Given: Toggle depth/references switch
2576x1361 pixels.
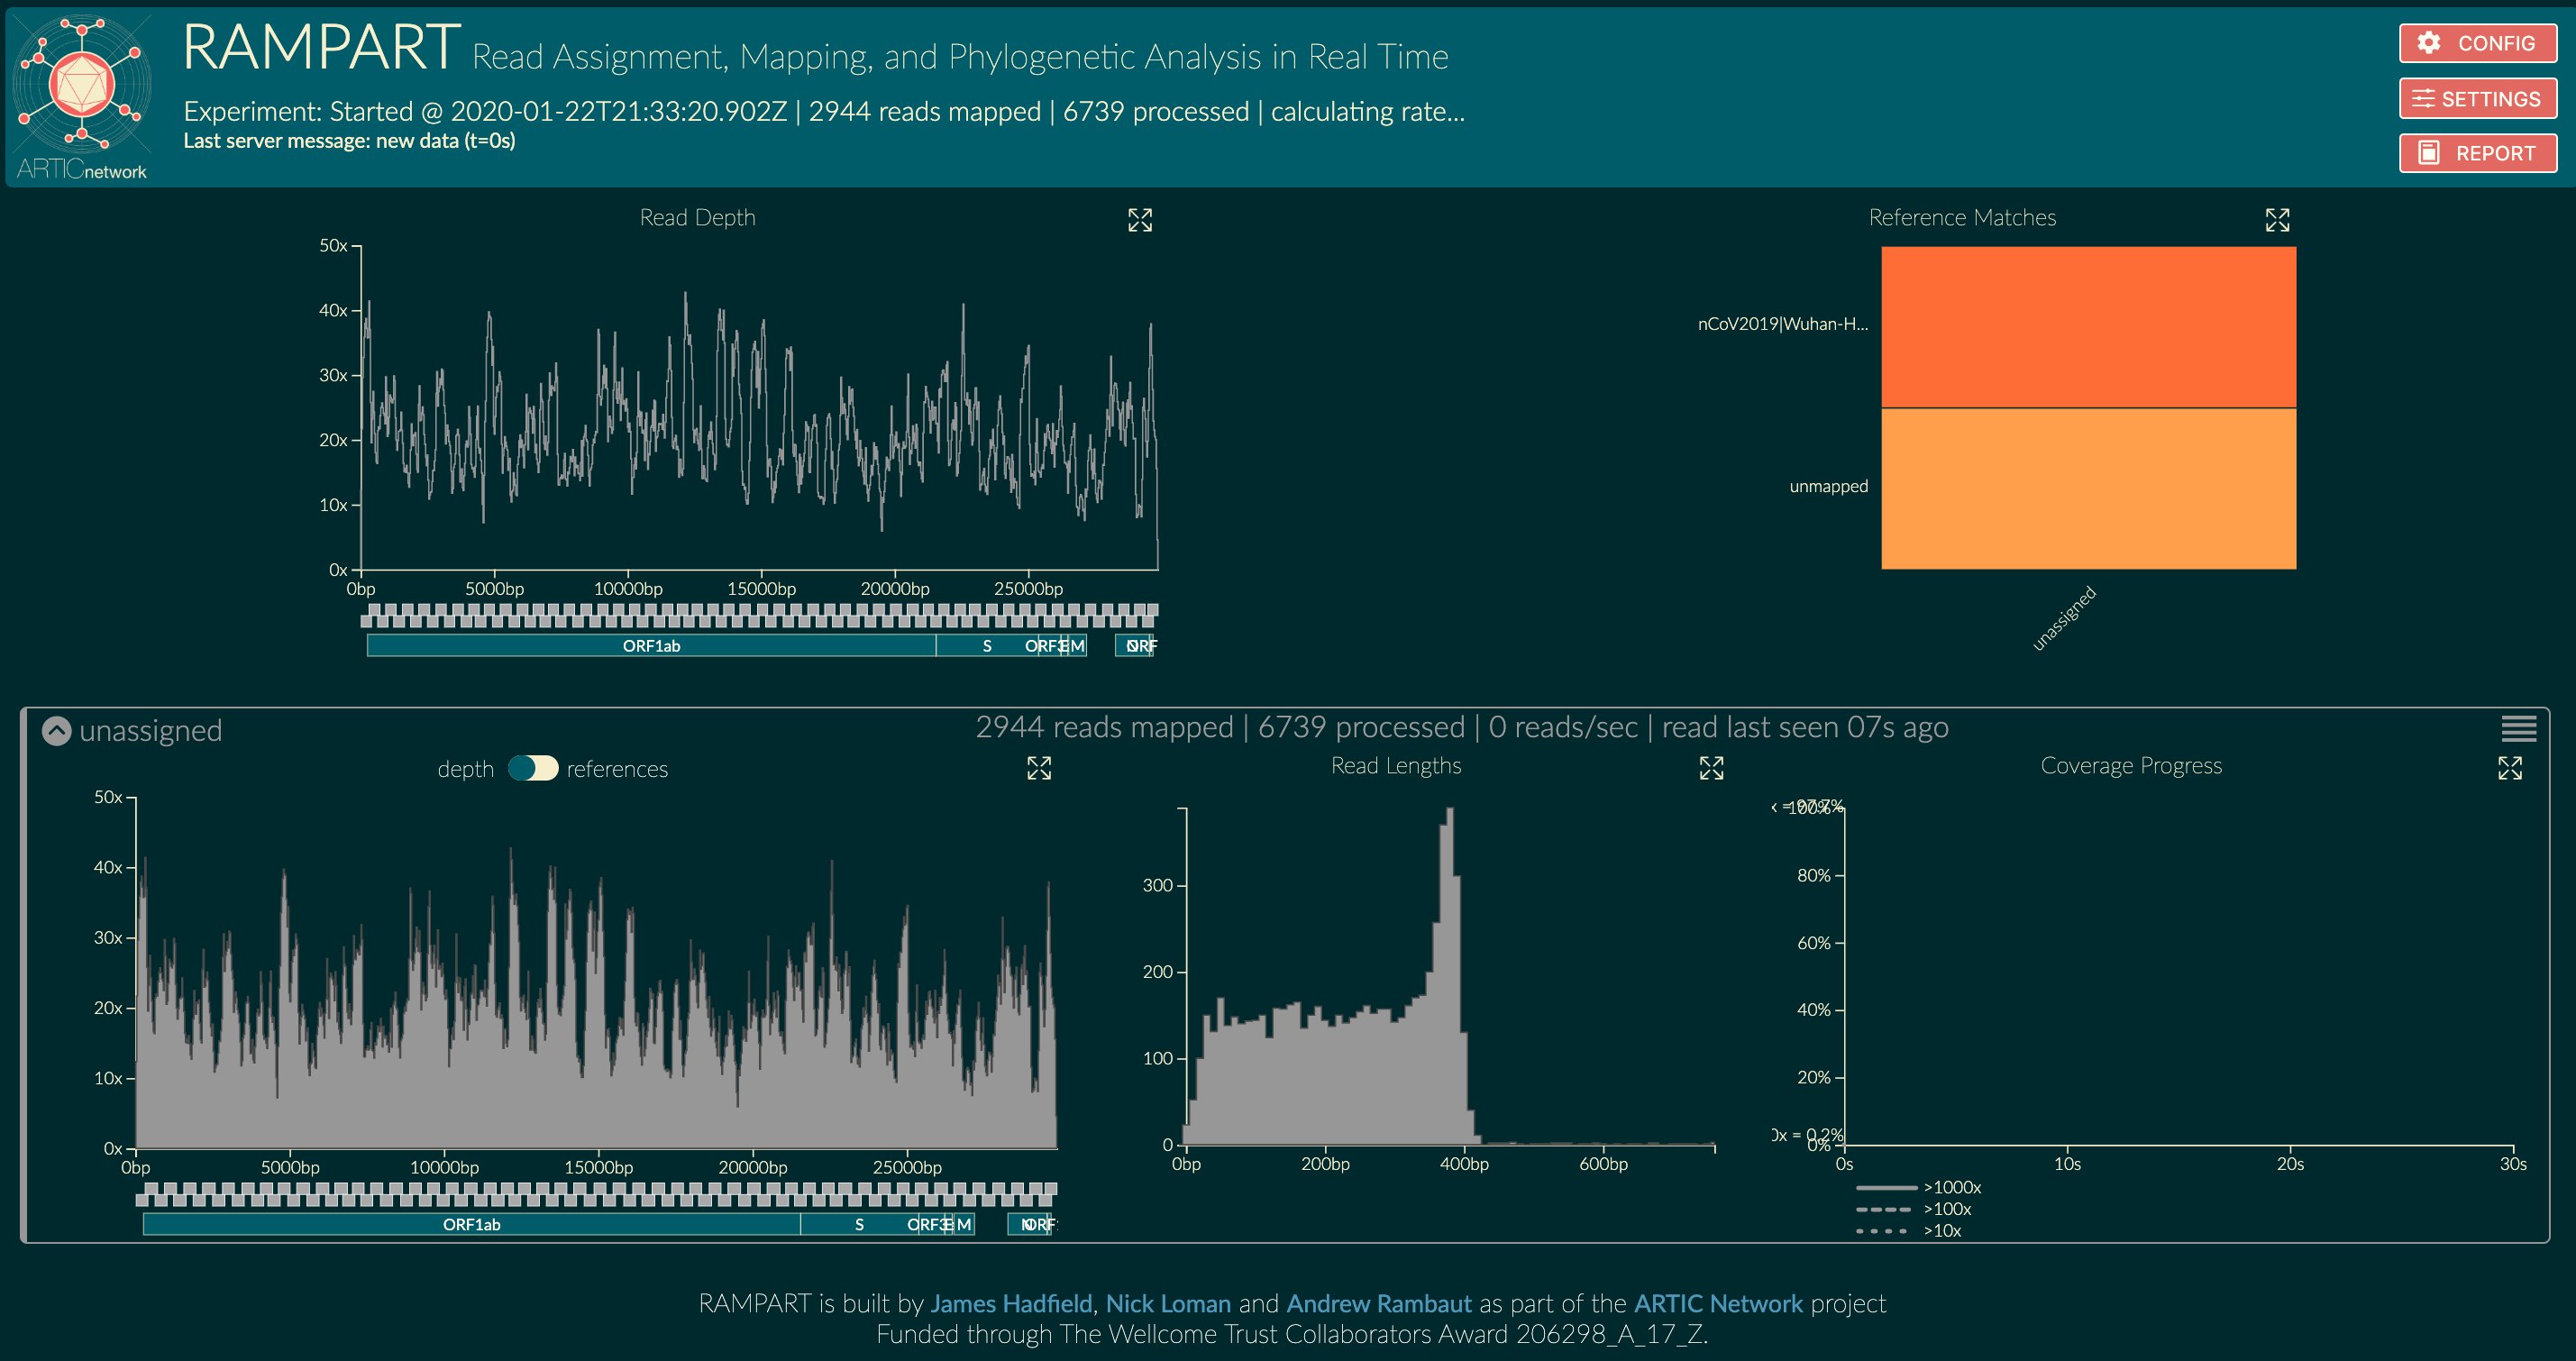Looking at the screenshot, I should (533, 768).
